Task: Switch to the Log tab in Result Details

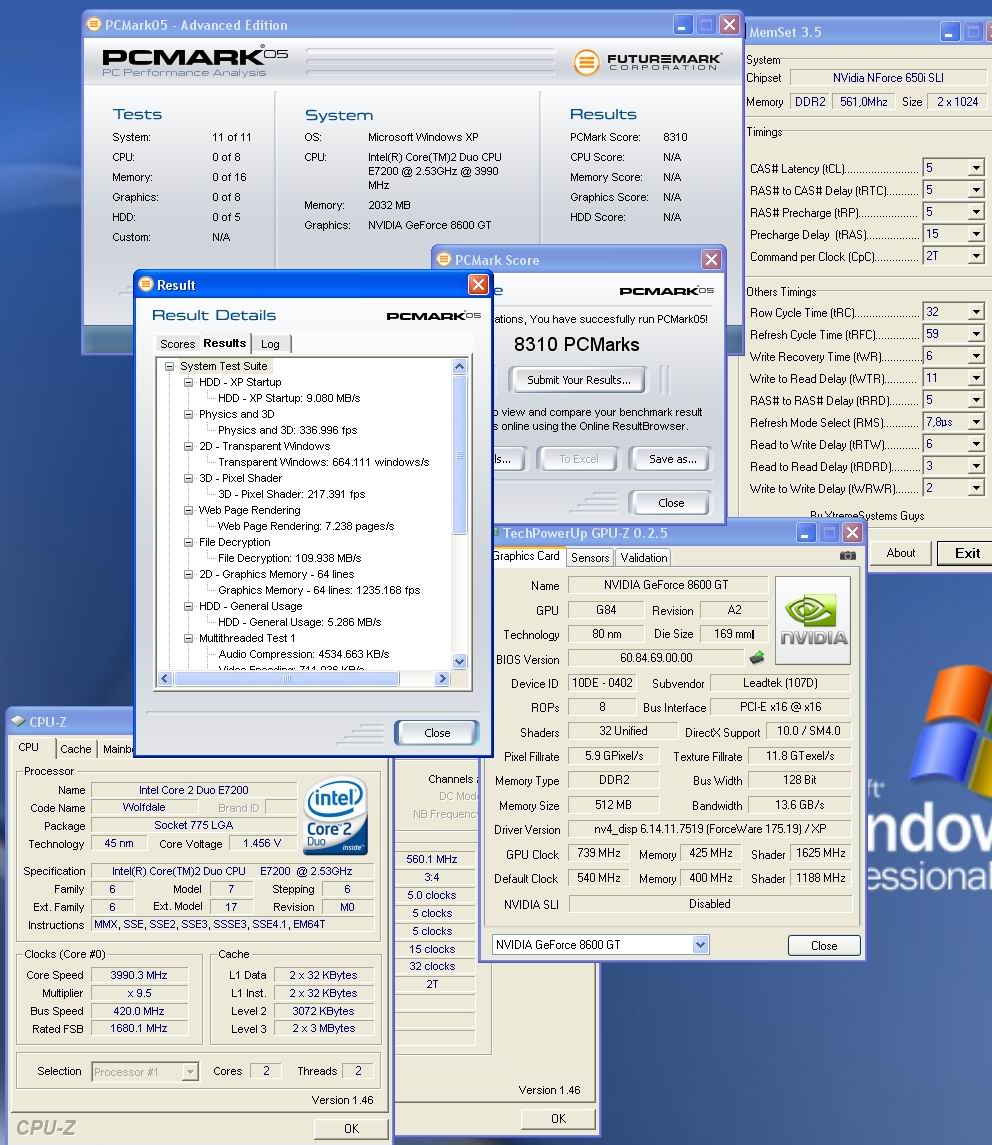Action: pos(270,344)
